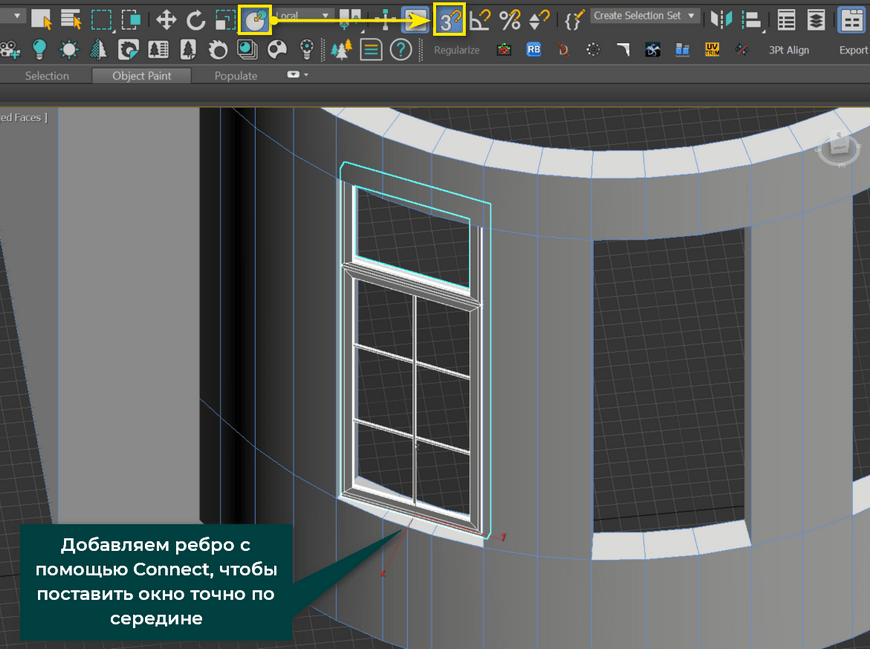Viewport: 870px width, 649px height.
Task: Click the Select and Place tool
Action: 256,19
